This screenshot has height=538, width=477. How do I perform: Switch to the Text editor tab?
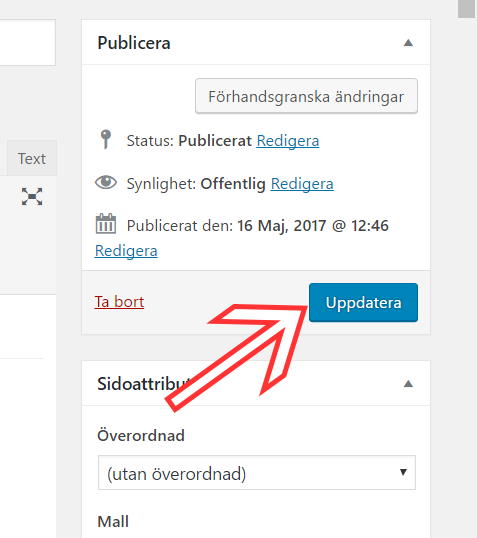coord(32,158)
